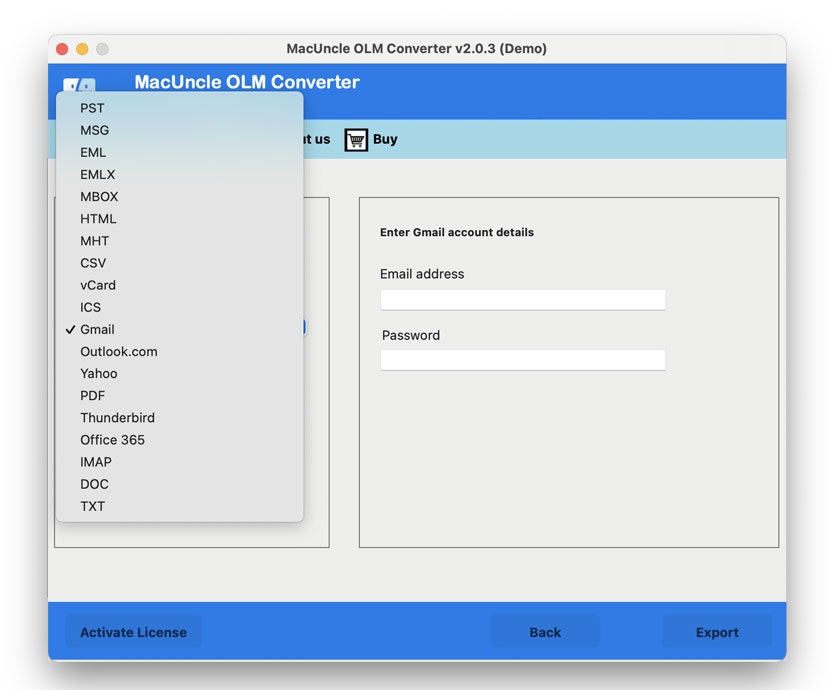Pick the MBOX format option

pos(99,196)
